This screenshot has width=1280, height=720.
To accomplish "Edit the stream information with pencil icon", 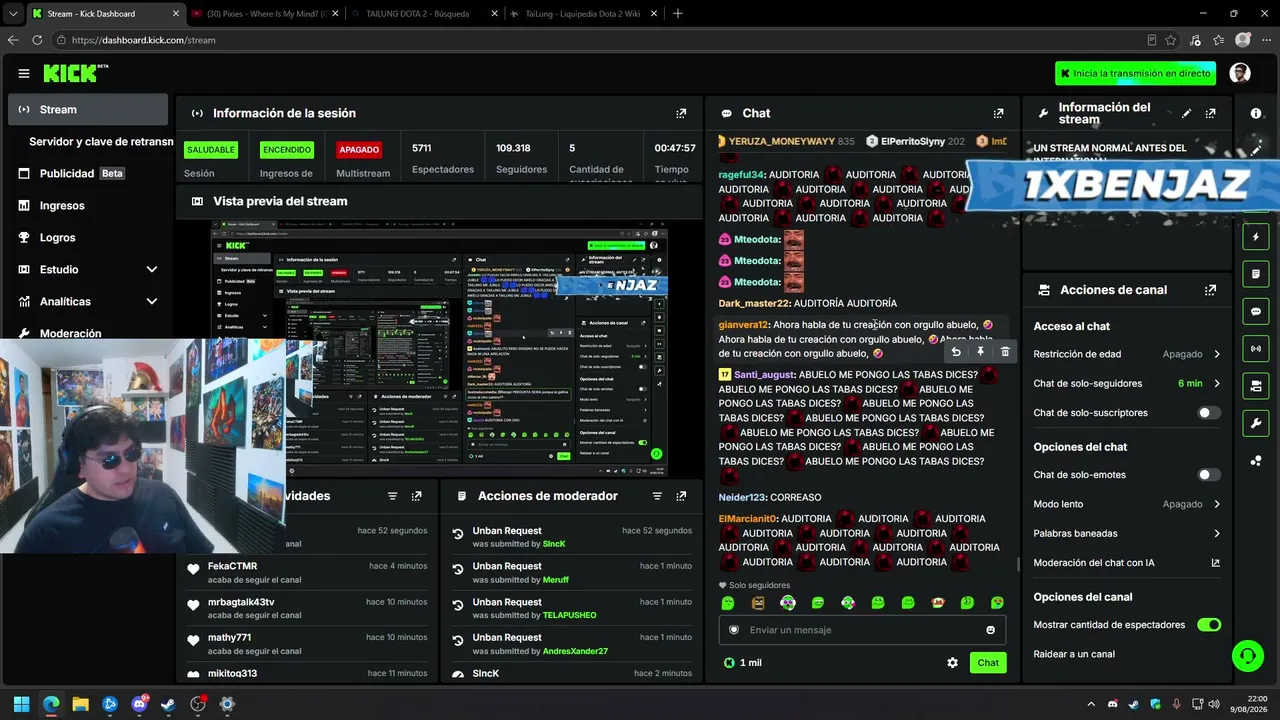I will [1187, 114].
